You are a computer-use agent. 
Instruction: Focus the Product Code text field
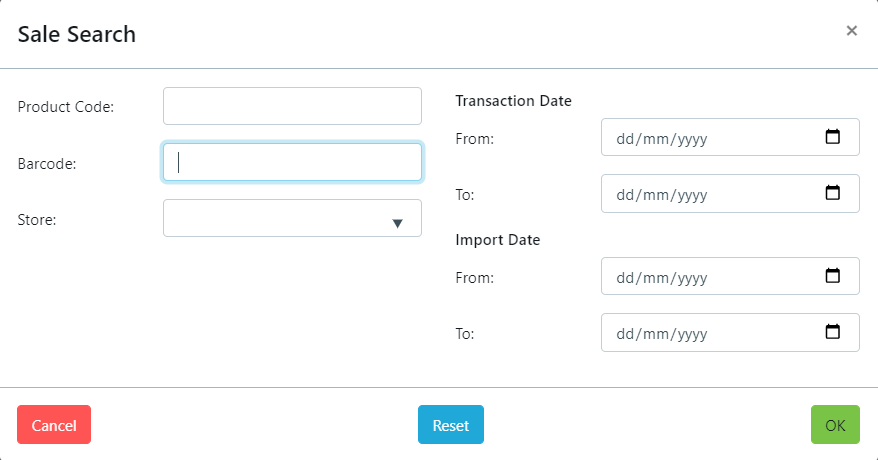tap(292, 106)
